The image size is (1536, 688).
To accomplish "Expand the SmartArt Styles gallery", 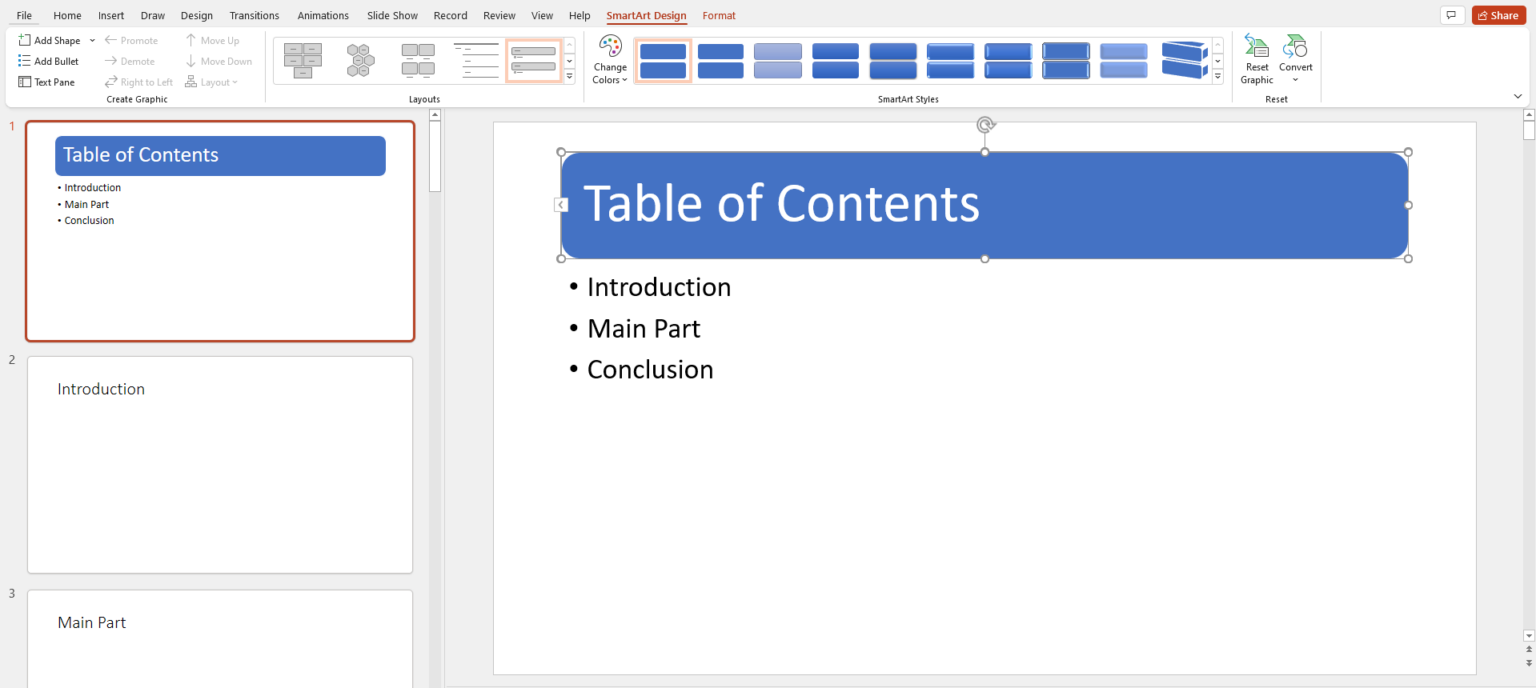I will (1217, 75).
